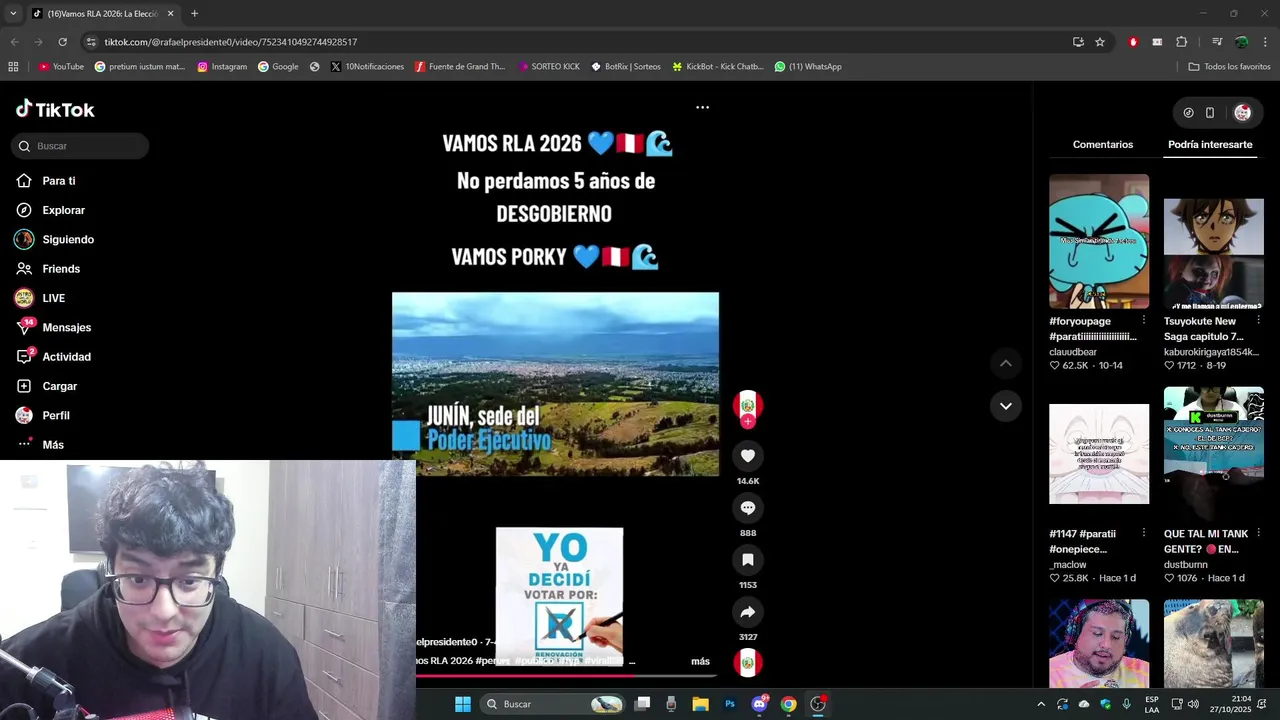Open the clauudbear author link
Image resolution: width=1280 pixels, height=720 pixels.
[1073, 352]
